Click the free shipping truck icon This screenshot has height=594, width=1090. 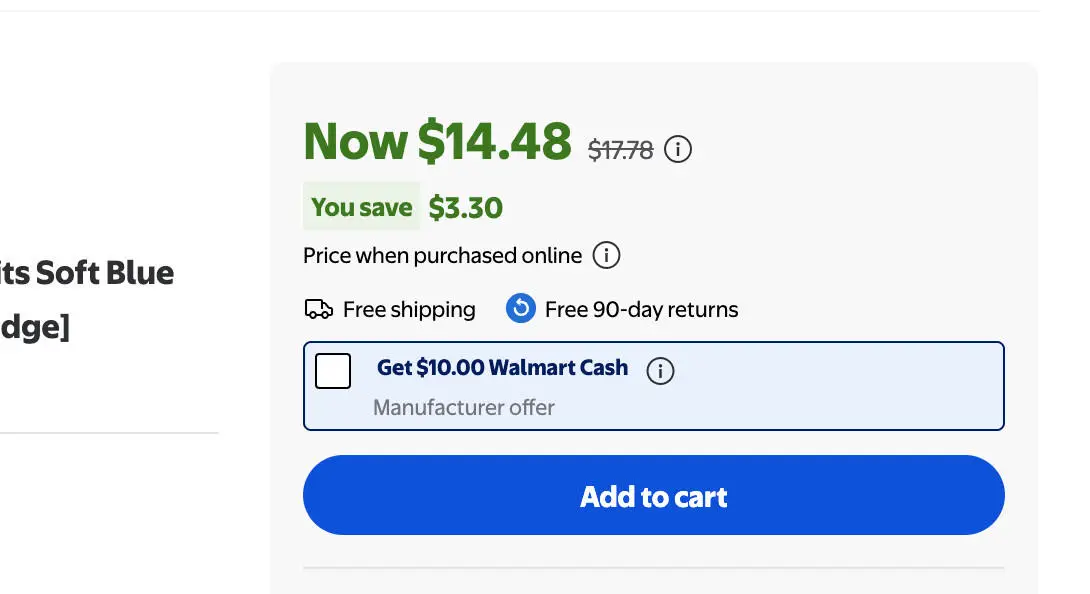point(318,309)
